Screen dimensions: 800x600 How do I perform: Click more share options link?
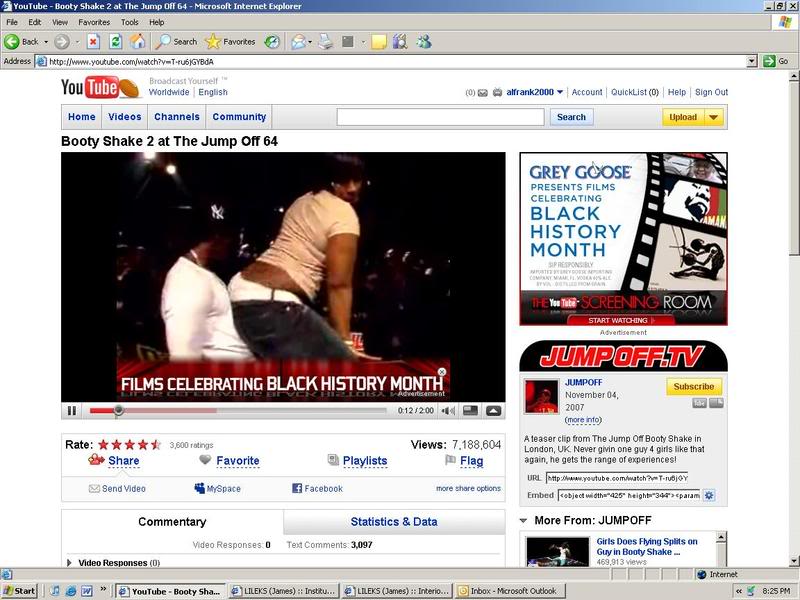[468, 488]
